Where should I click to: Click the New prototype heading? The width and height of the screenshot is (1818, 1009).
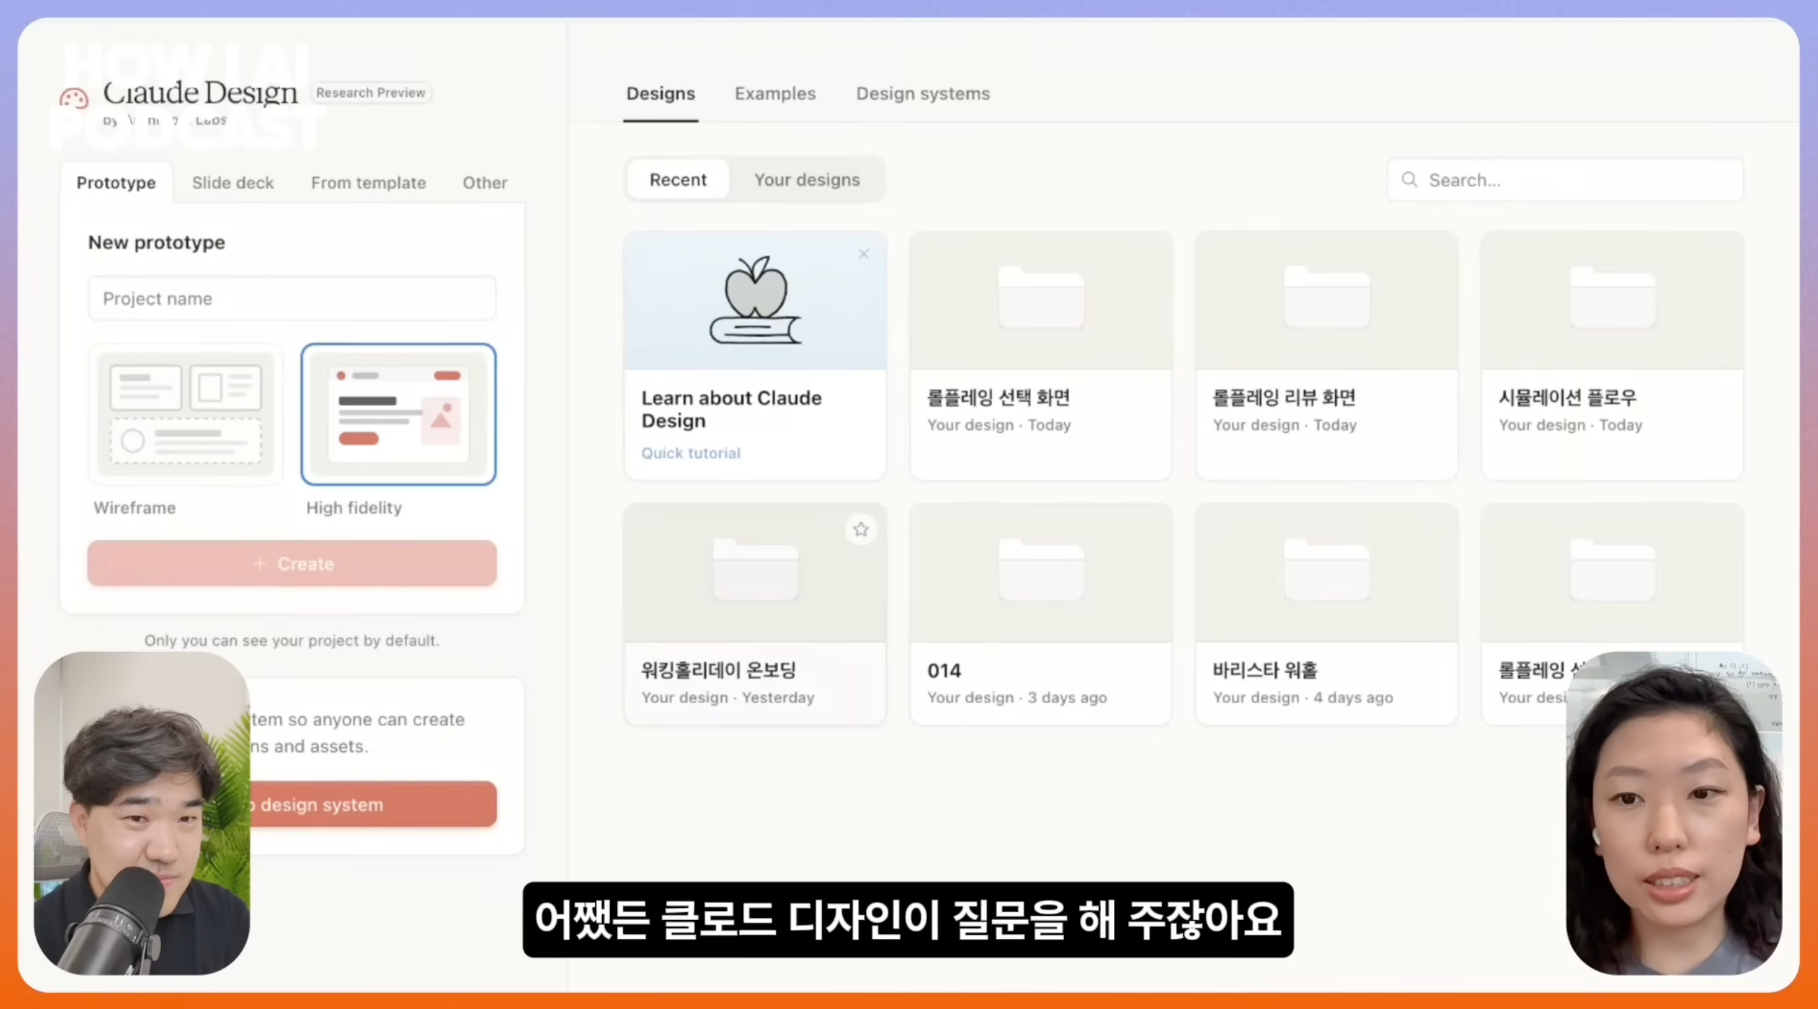coord(157,243)
